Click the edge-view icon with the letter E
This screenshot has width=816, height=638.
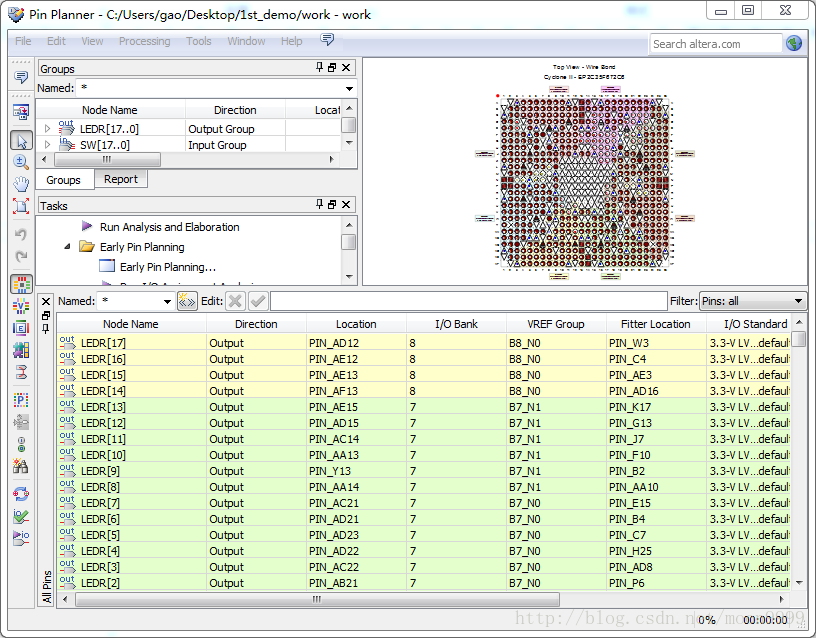pos(21,328)
